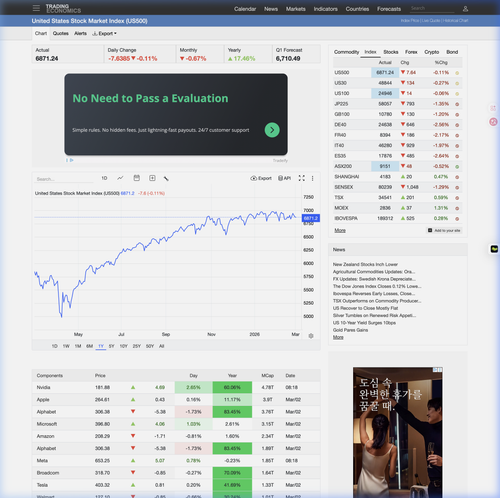Click More below the news headlines

pyautogui.click(x=338, y=337)
